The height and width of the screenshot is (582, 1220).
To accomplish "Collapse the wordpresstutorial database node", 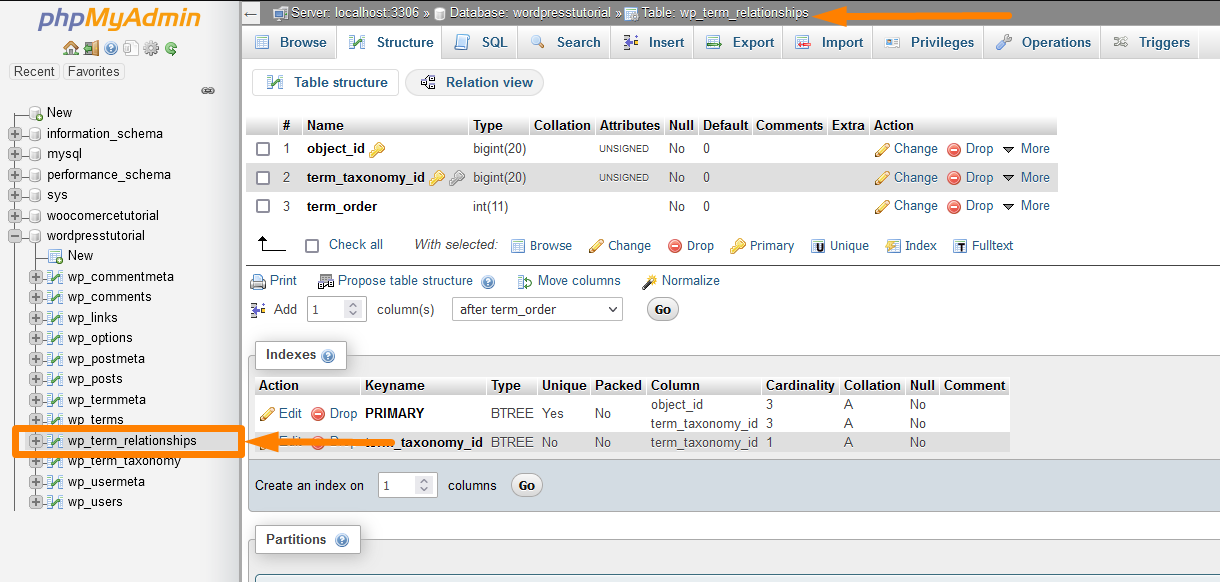I will (15, 236).
